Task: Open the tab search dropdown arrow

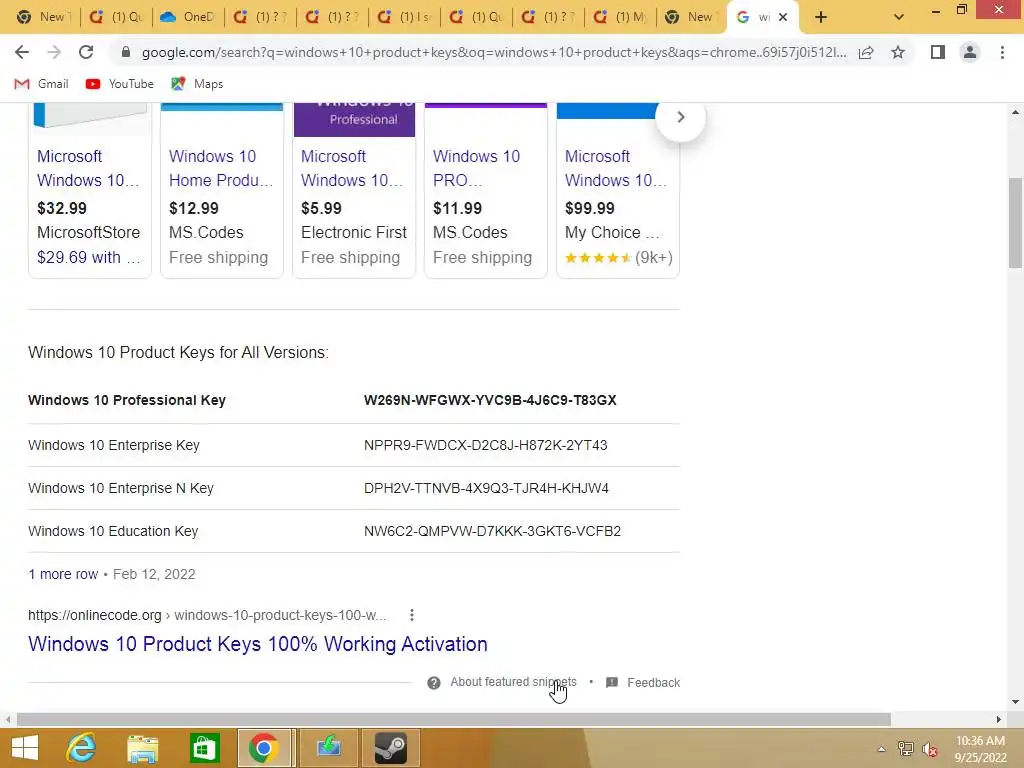Action: (x=899, y=17)
